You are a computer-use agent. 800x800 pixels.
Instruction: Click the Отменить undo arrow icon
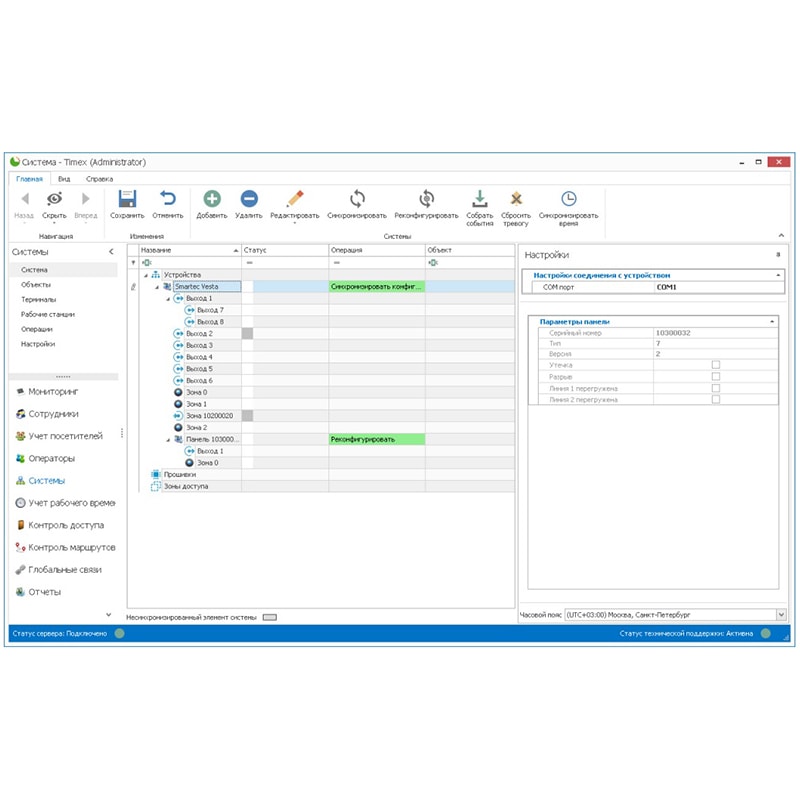click(x=167, y=199)
